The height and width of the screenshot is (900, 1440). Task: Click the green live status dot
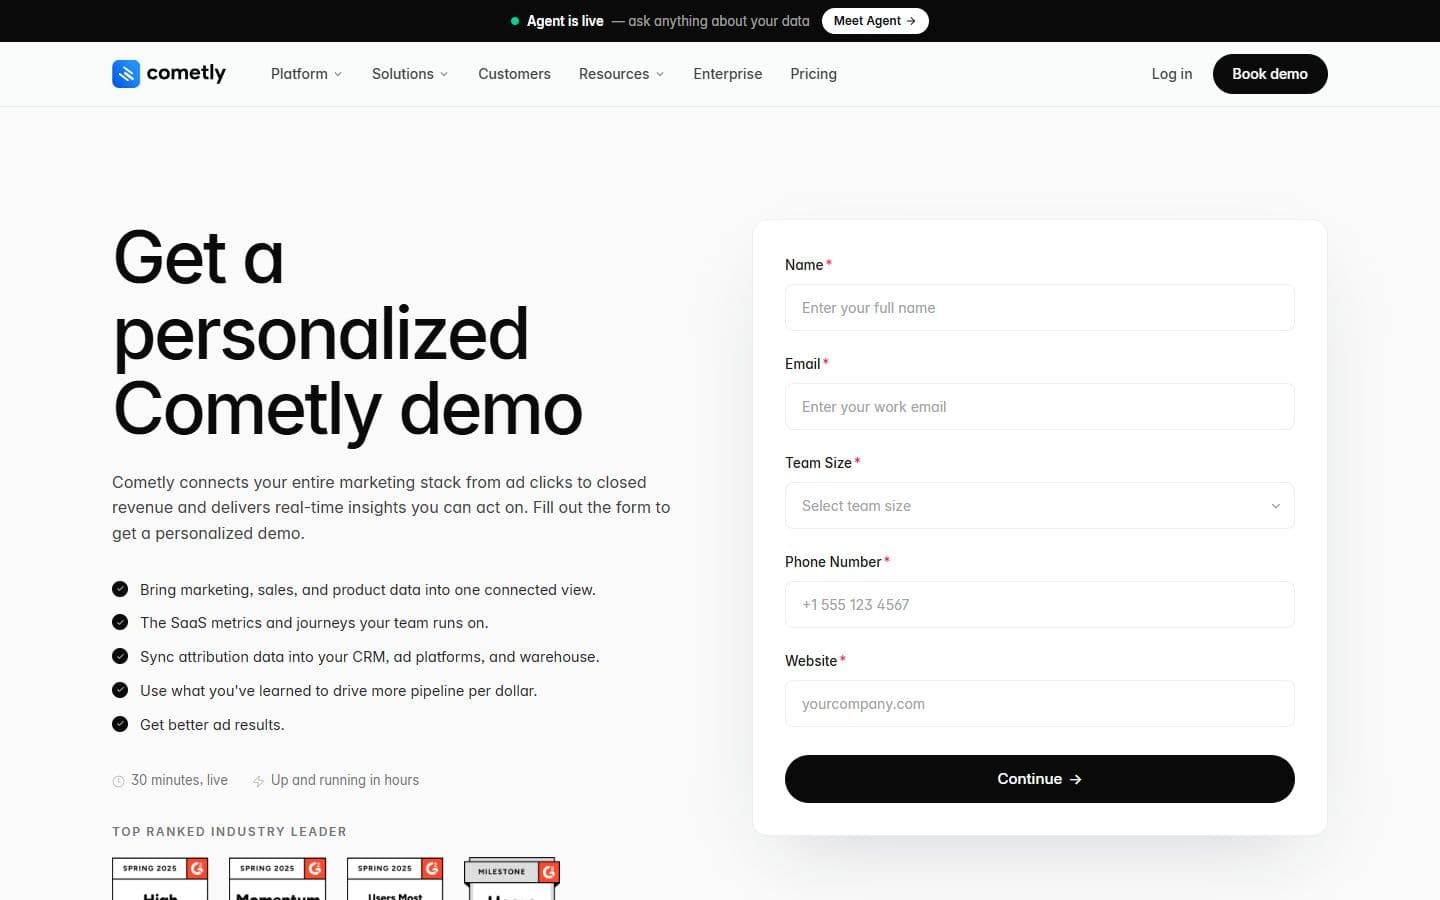pos(515,21)
